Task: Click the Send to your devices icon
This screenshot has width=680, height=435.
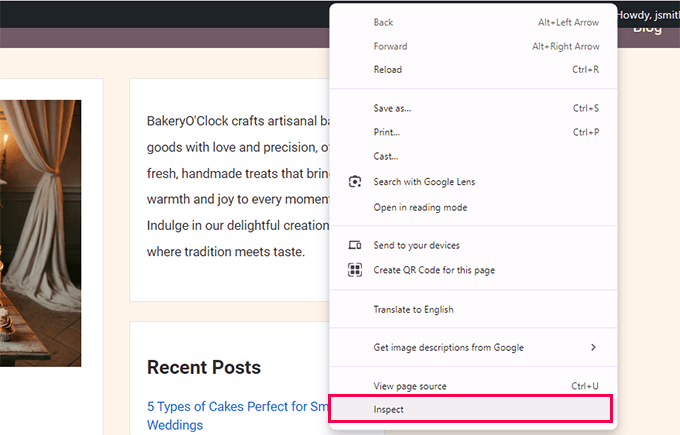Action: (x=354, y=245)
